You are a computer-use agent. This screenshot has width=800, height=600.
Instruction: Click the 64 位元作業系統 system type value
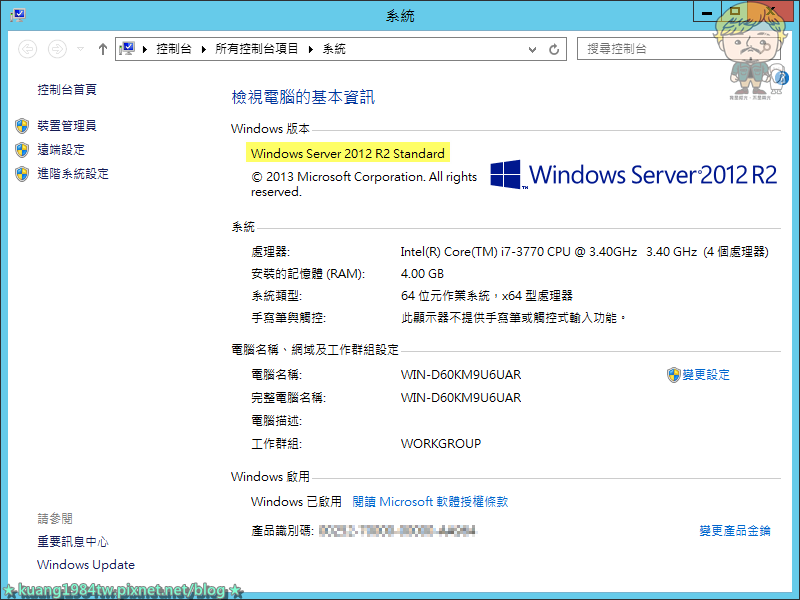pyautogui.click(x=486, y=295)
